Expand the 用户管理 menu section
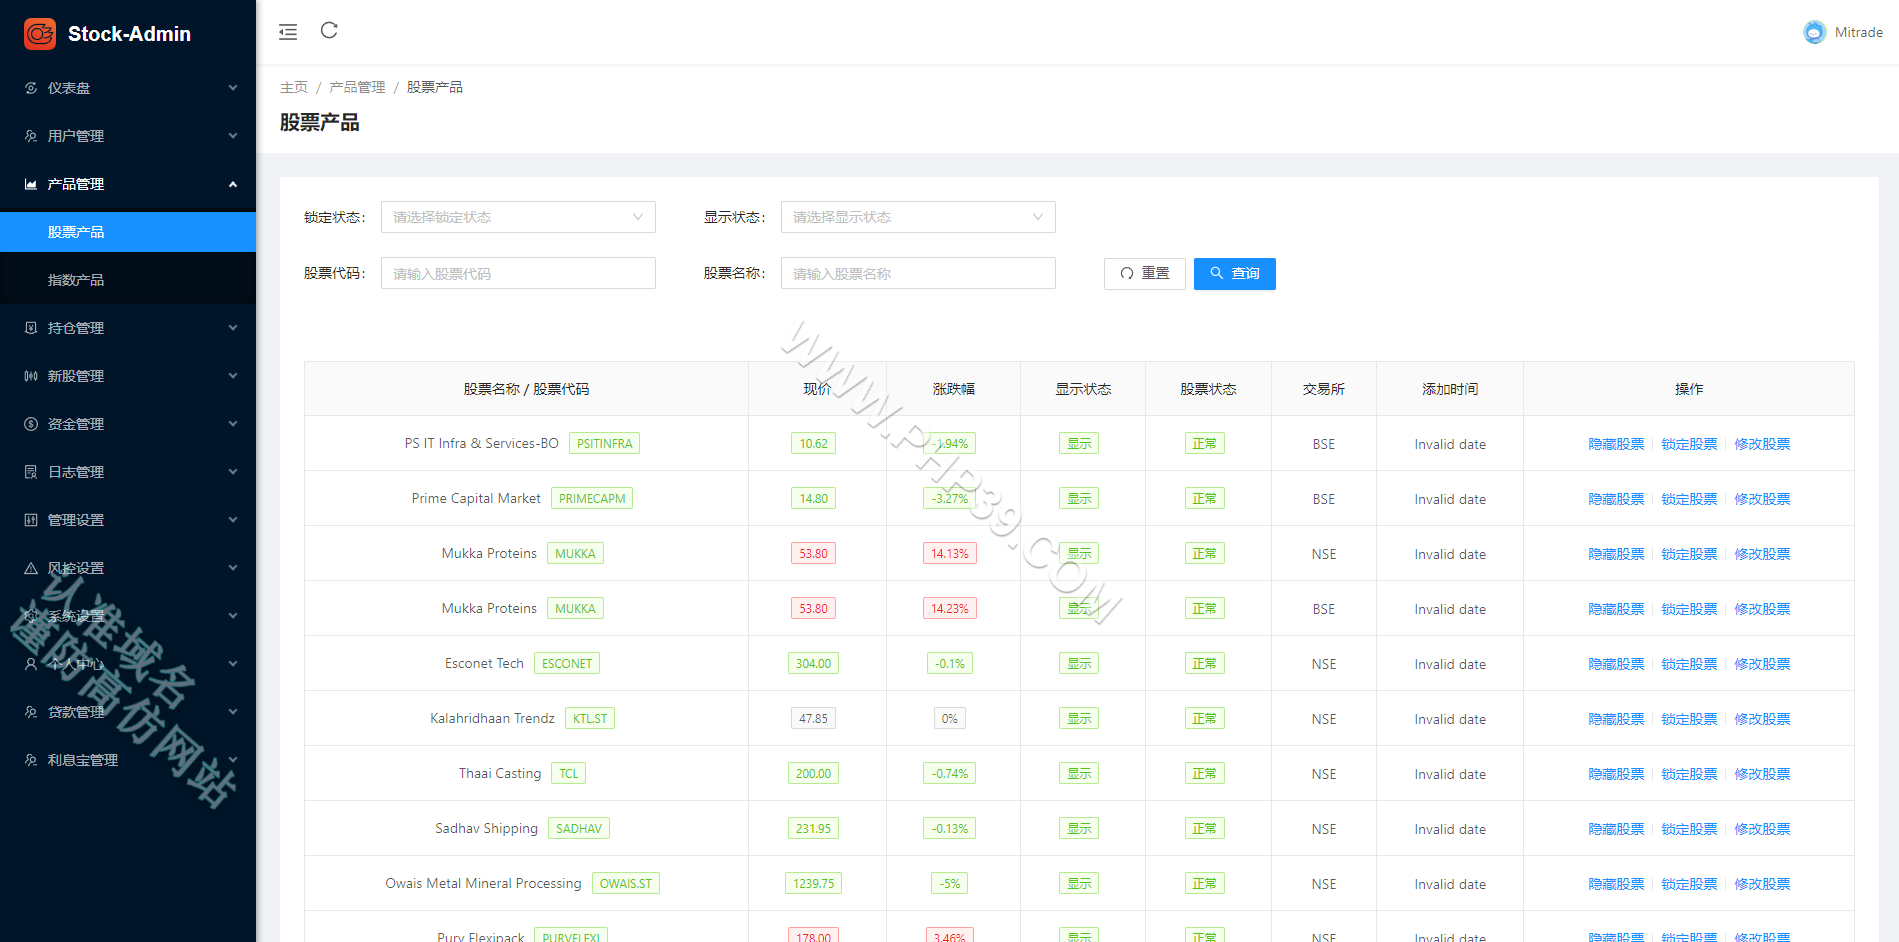This screenshot has height=942, width=1899. point(128,136)
